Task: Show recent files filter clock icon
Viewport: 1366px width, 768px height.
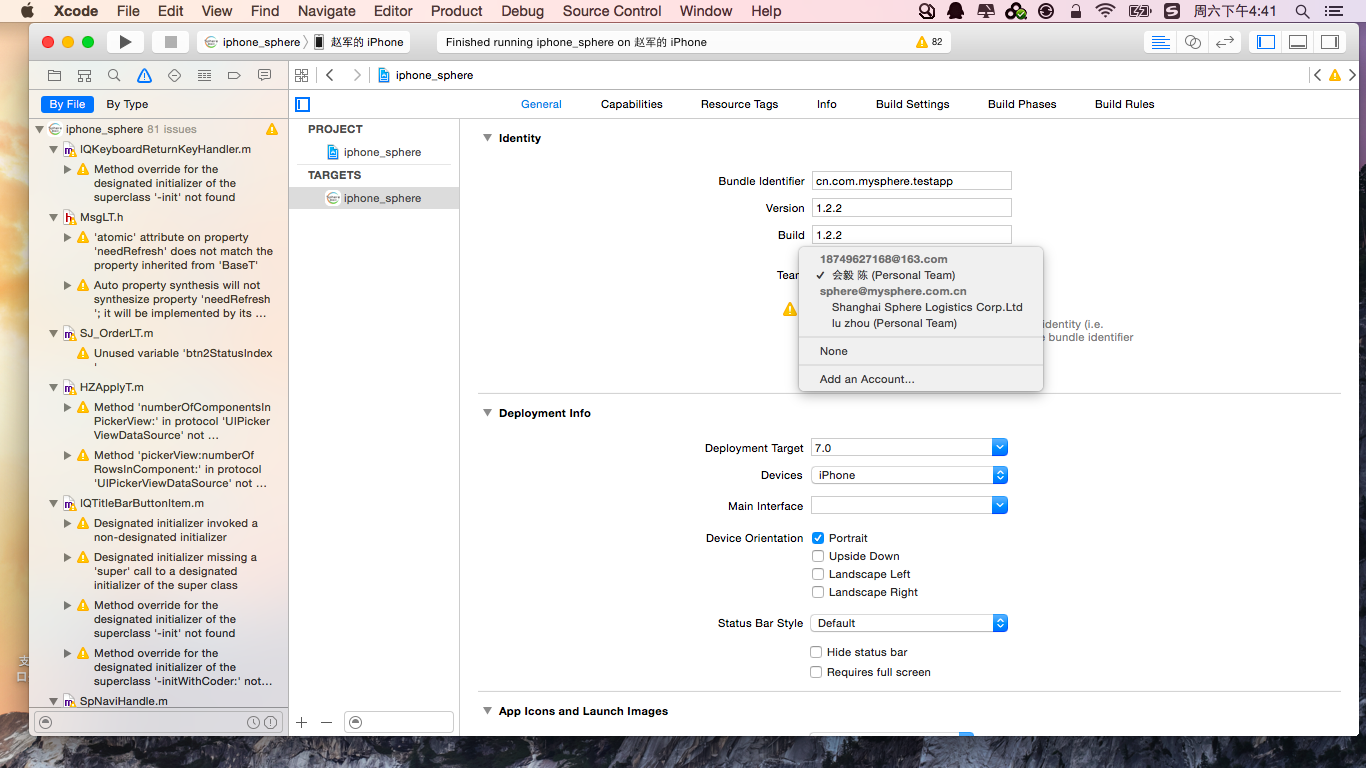Action: pyautogui.click(x=254, y=722)
